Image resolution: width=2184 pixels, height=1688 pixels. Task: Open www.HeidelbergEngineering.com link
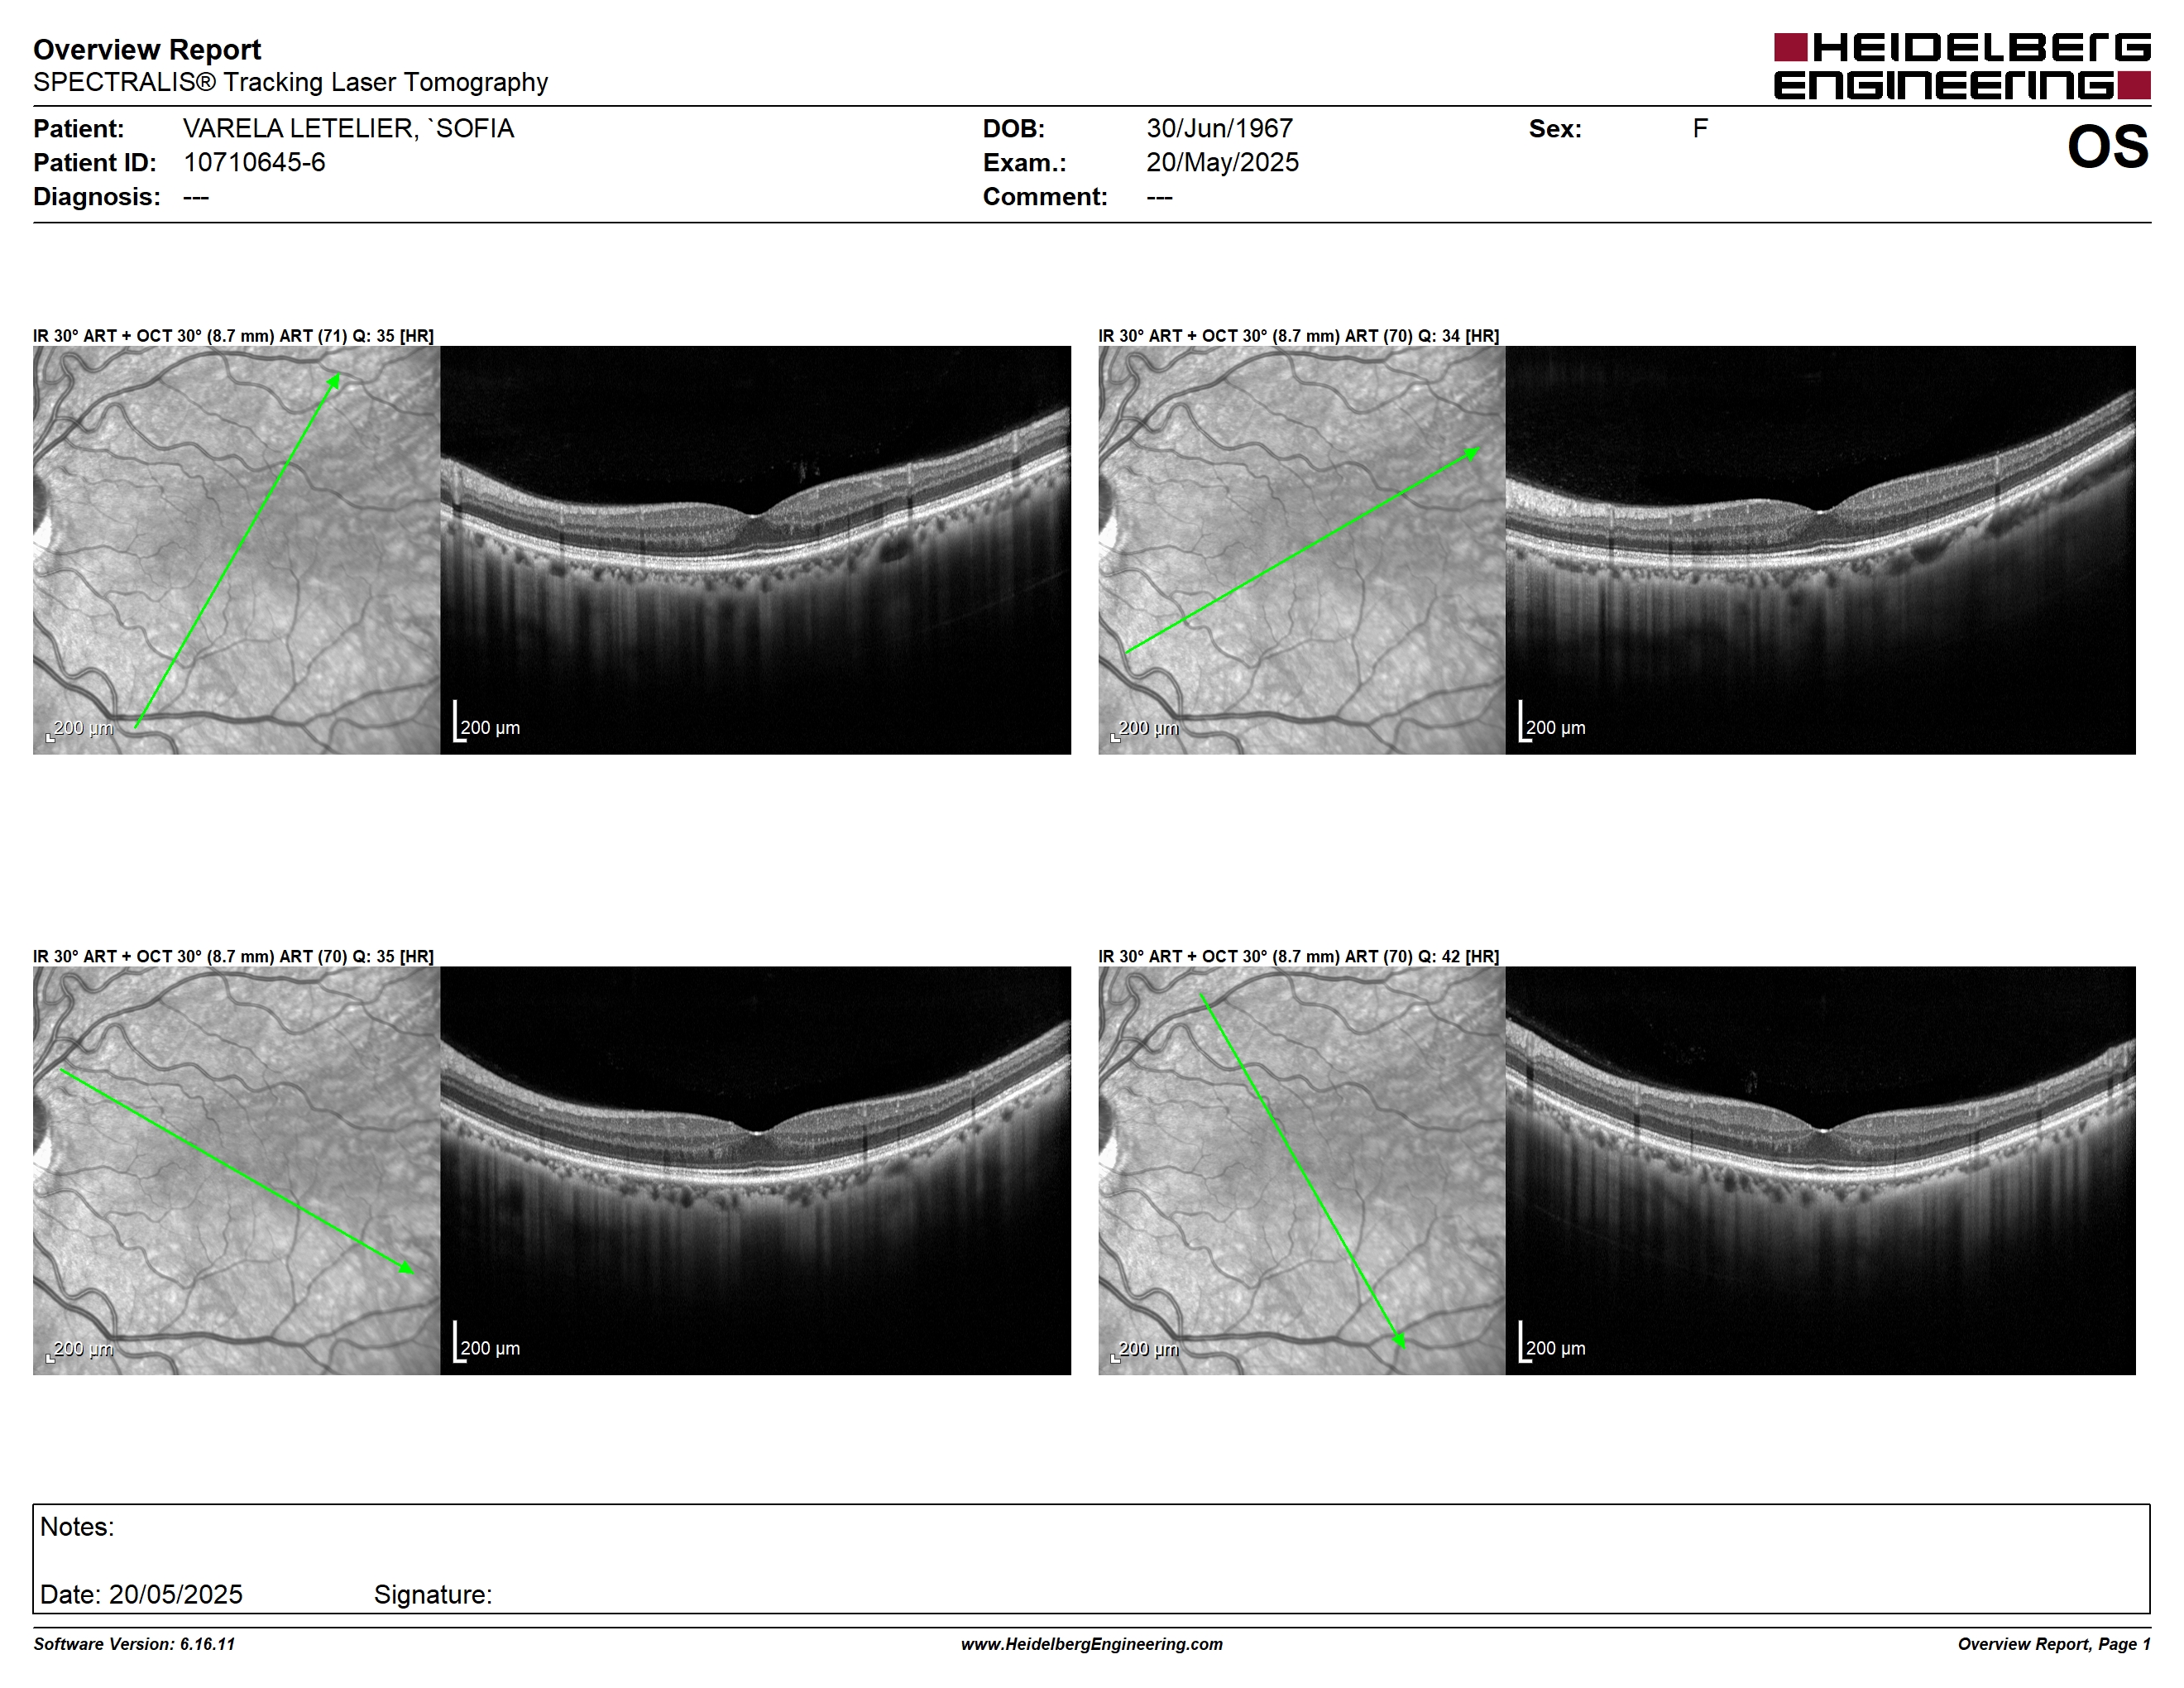1092,1645
